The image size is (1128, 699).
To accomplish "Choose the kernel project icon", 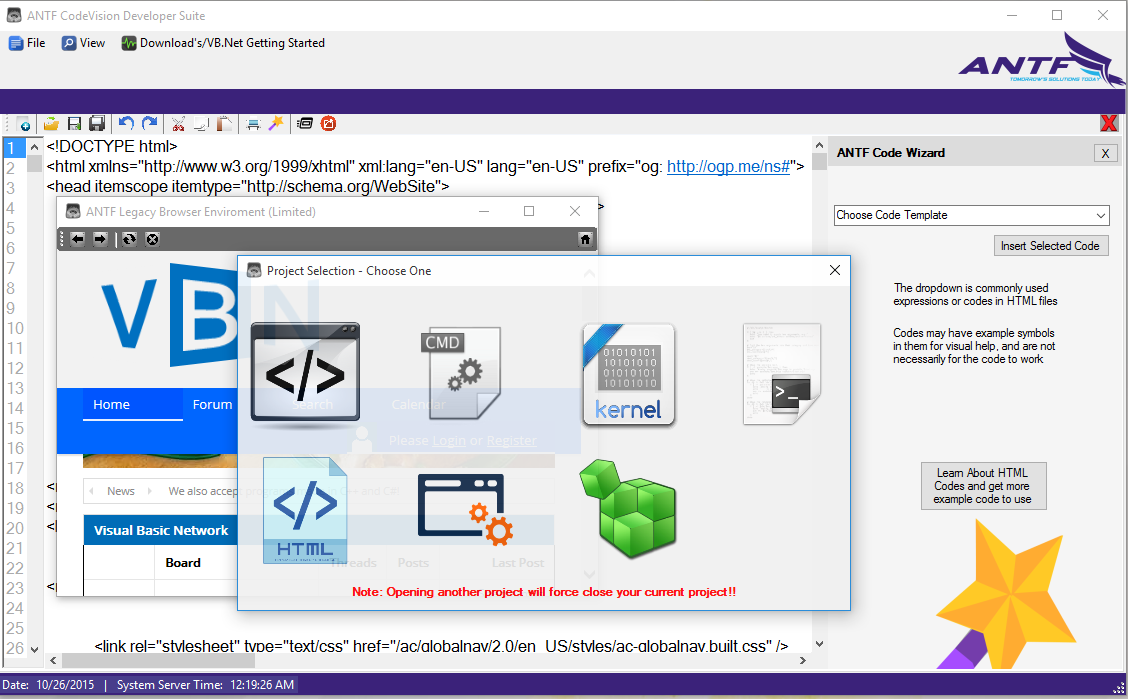I will 629,373.
